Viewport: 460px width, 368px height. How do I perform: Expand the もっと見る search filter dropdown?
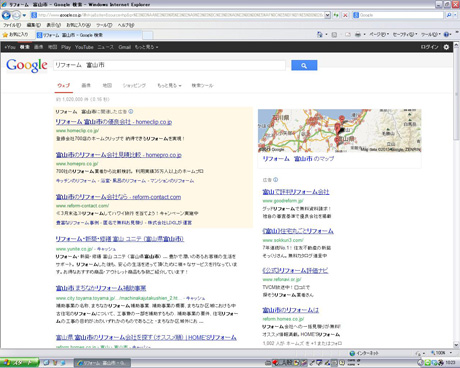click(169, 85)
